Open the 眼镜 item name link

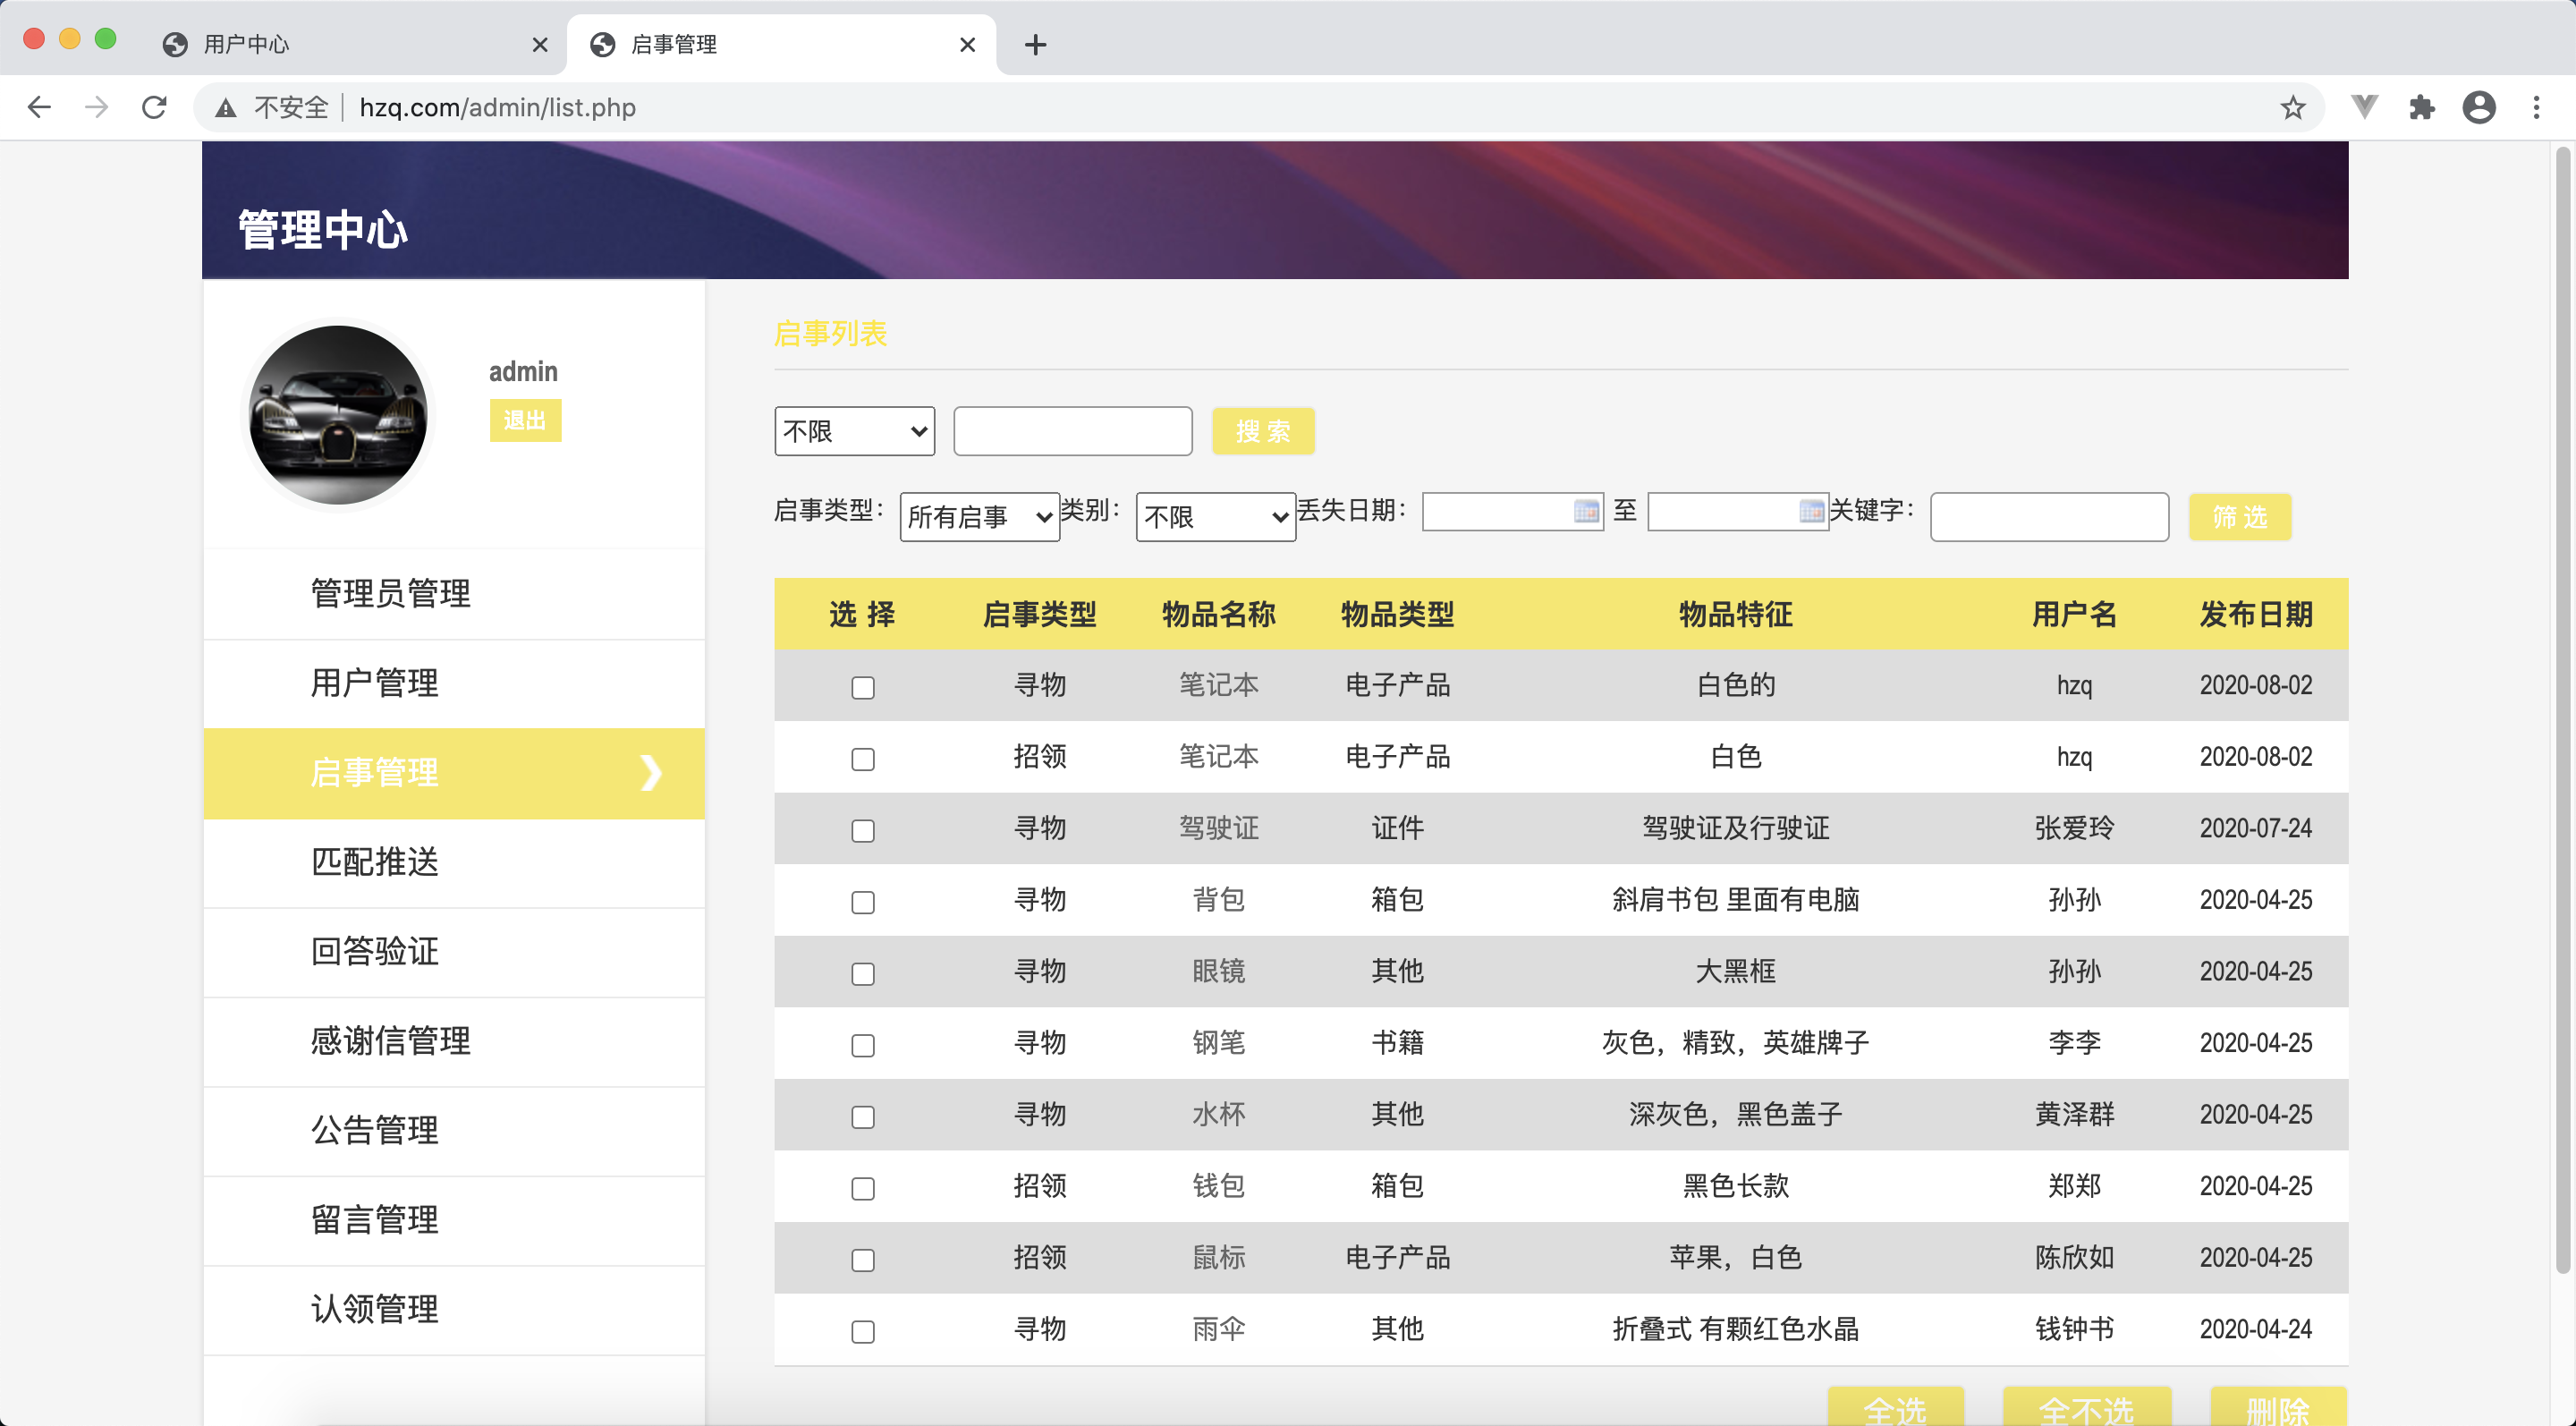1218,971
